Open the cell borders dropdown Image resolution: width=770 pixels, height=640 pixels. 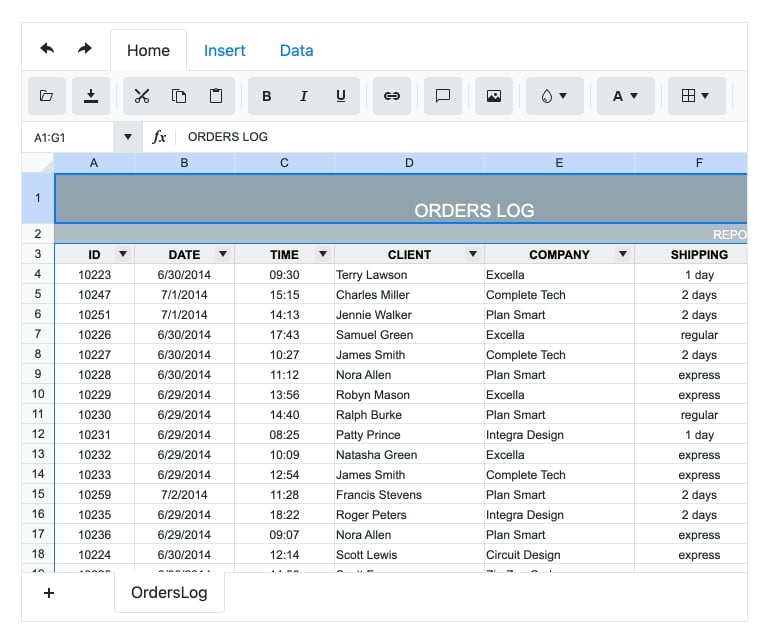pyautogui.click(x=697, y=96)
